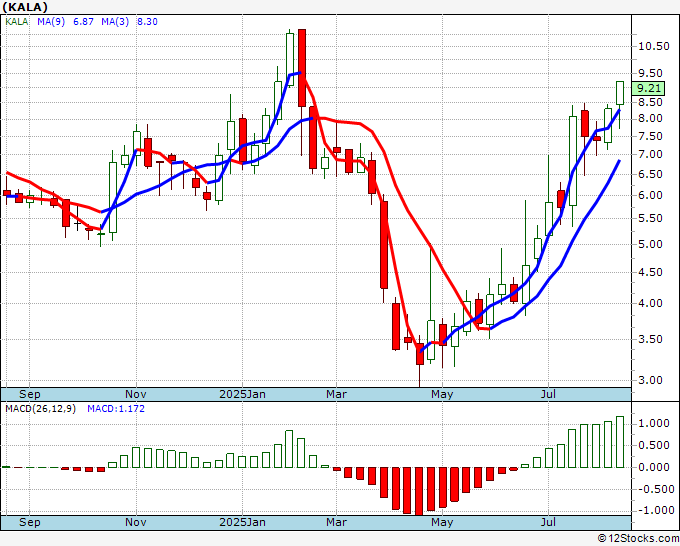The width and height of the screenshot is (680, 546).
Task: Click the 0.000 MACD axis label
Action: pos(654,468)
